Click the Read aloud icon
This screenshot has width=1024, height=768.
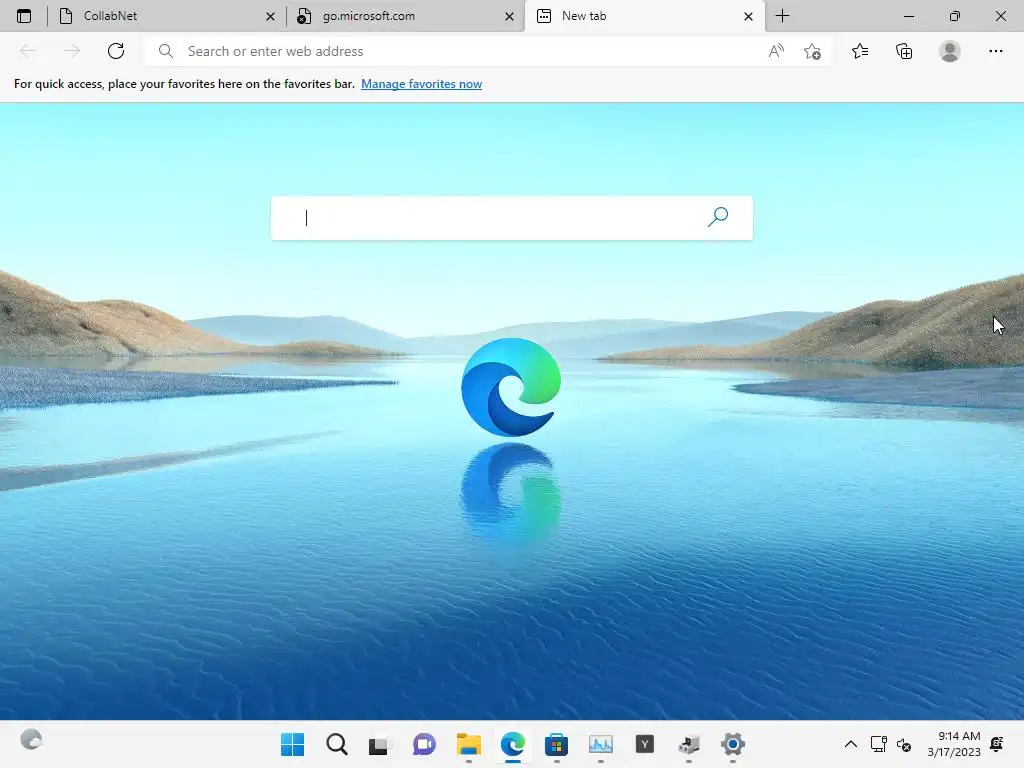(776, 51)
